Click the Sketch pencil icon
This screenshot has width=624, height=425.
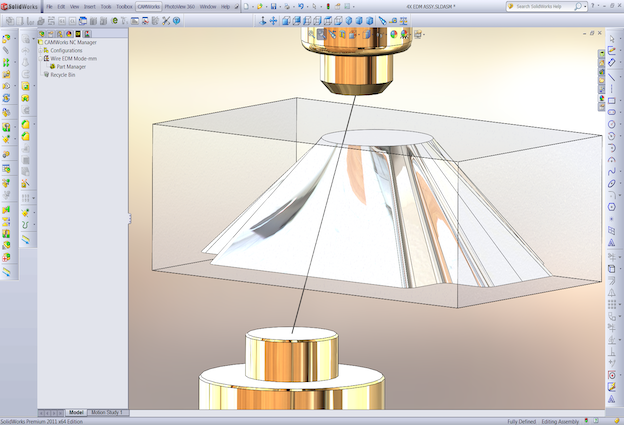tap(612, 50)
